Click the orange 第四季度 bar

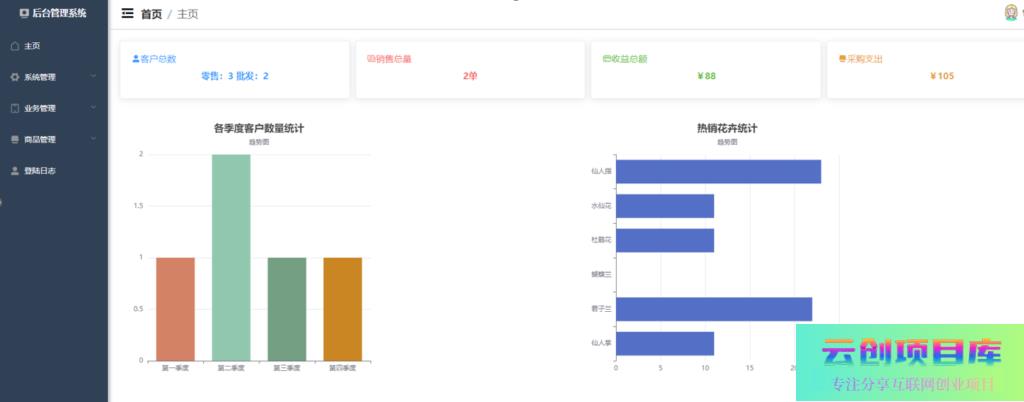click(343, 308)
